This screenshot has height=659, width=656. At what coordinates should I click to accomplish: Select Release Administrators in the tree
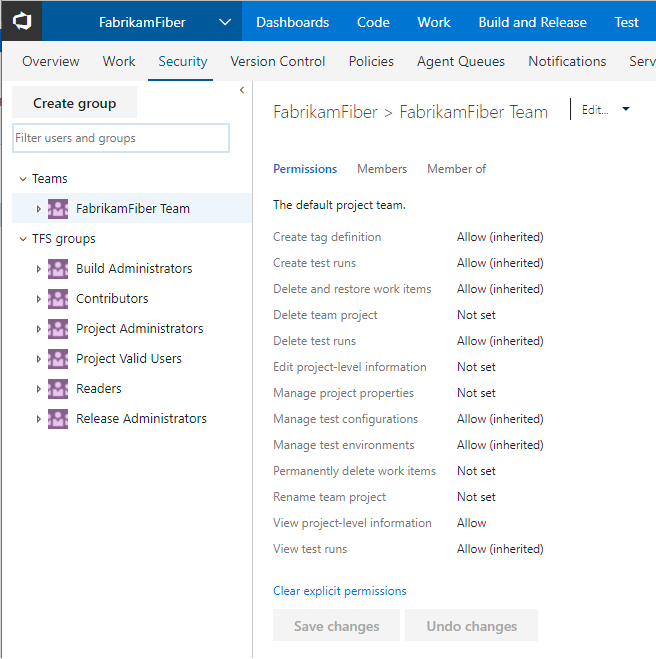point(141,419)
